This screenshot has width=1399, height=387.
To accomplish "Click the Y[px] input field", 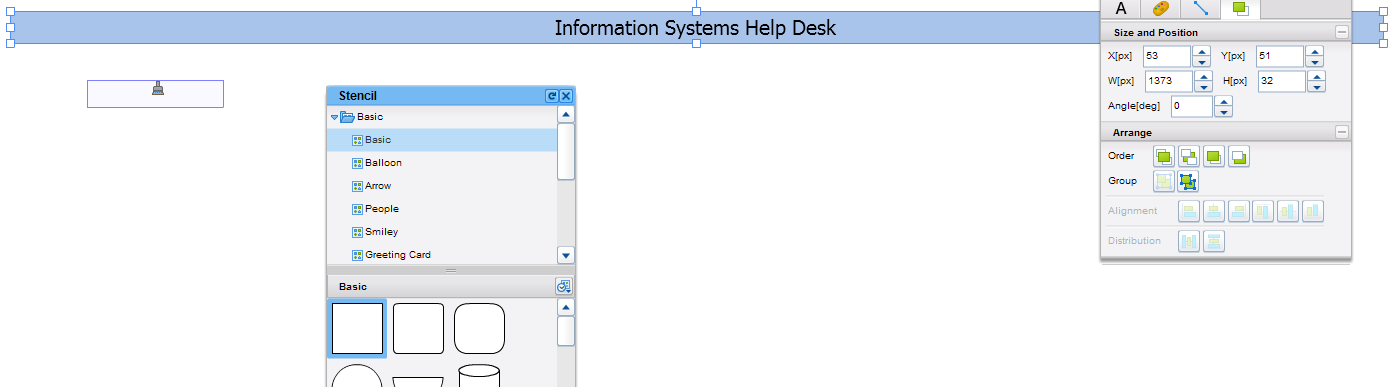I will point(1281,57).
